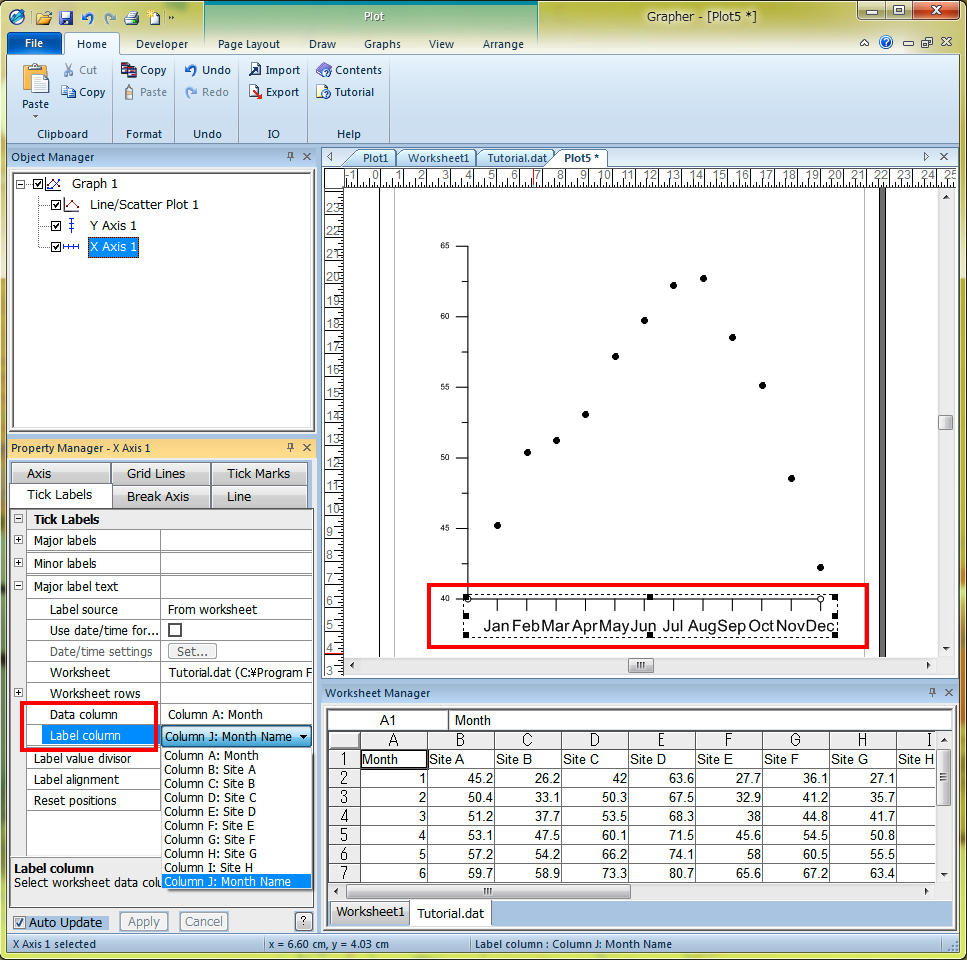The height and width of the screenshot is (960, 967).
Task: Choose Column J: Month Name from dropdown list
Action: click(x=237, y=882)
